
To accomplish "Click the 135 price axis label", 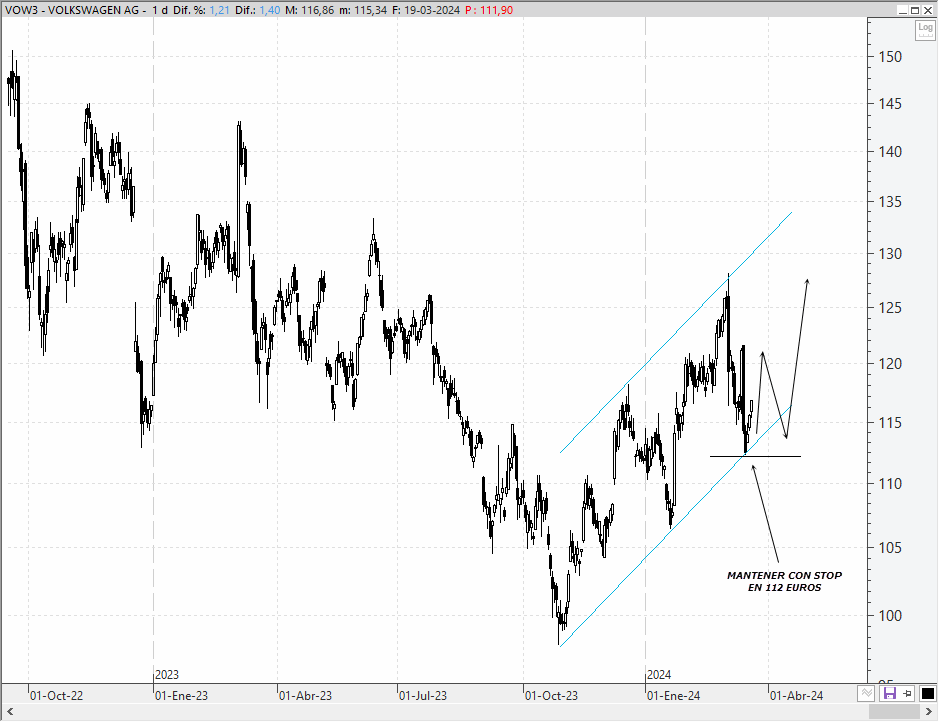I will (x=890, y=202).
